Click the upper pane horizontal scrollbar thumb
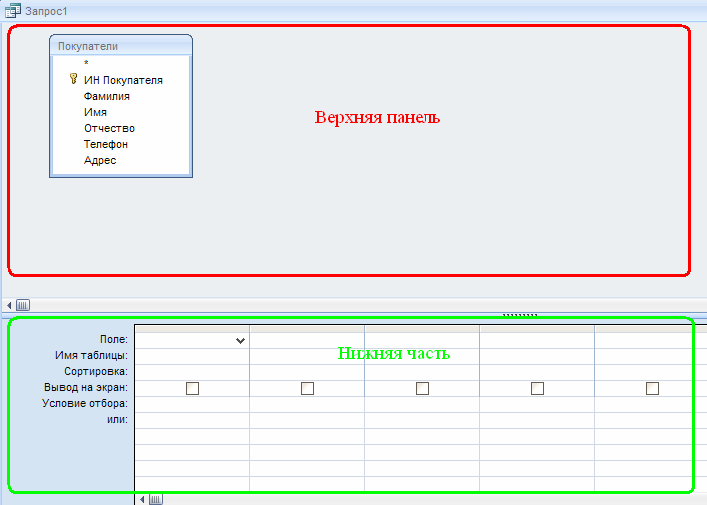The height and width of the screenshot is (505, 707). click(23, 305)
